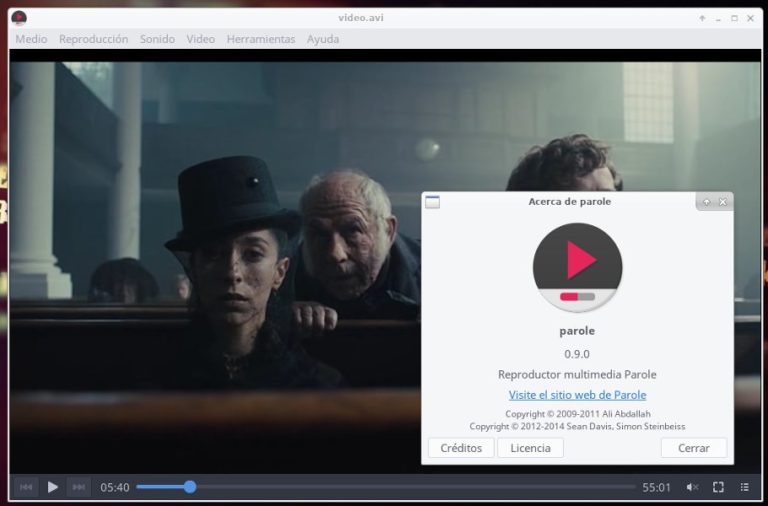Maximize the video.avi window
This screenshot has height=506, width=768.
click(x=734, y=18)
